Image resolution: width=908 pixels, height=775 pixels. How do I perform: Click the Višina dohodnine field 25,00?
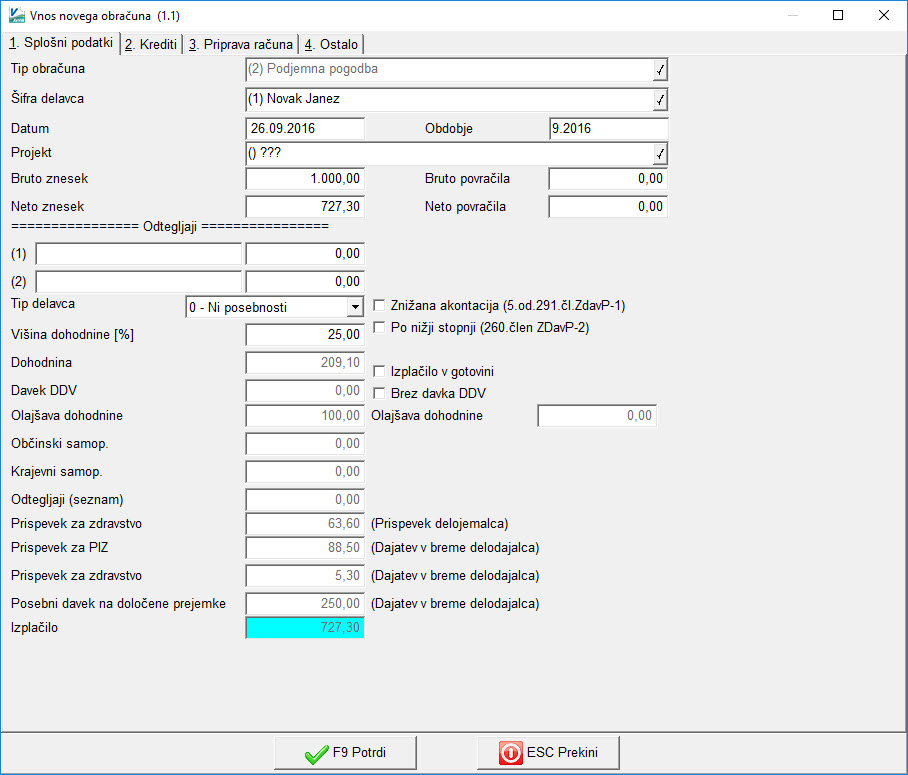305,334
